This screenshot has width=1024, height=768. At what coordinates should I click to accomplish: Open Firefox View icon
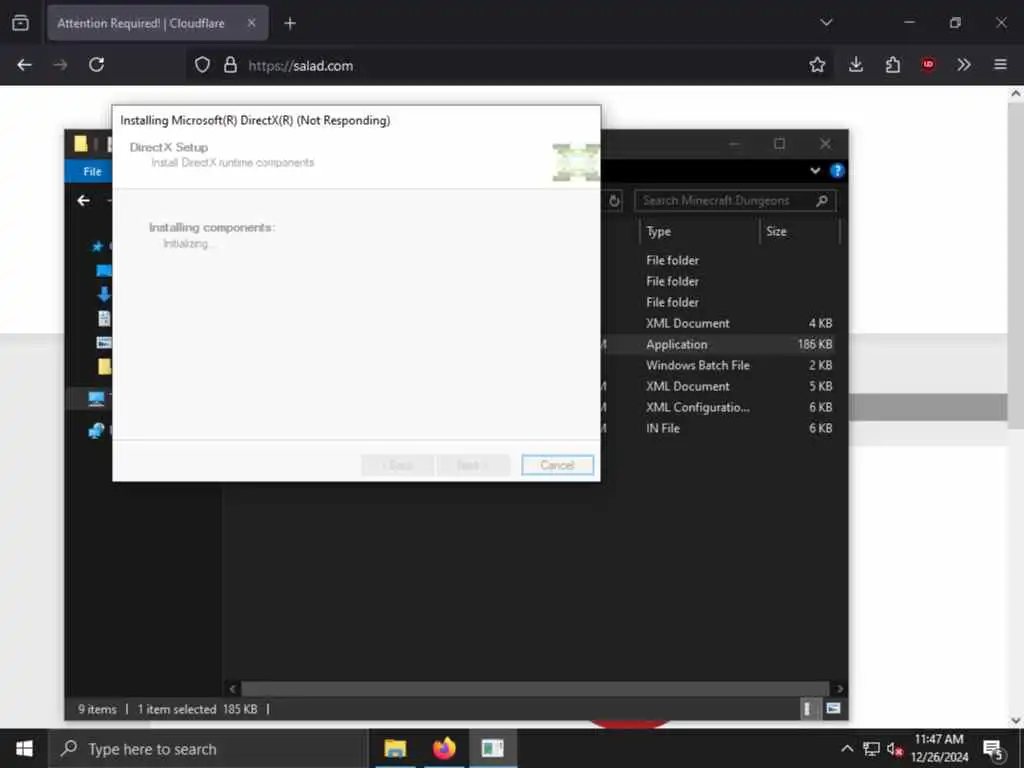point(20,23)
